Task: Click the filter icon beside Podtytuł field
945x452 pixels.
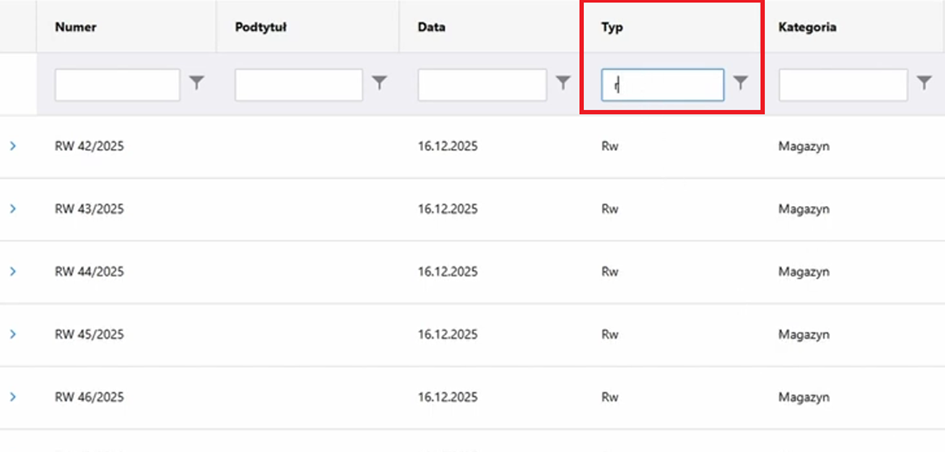Action: coord(380,84)
